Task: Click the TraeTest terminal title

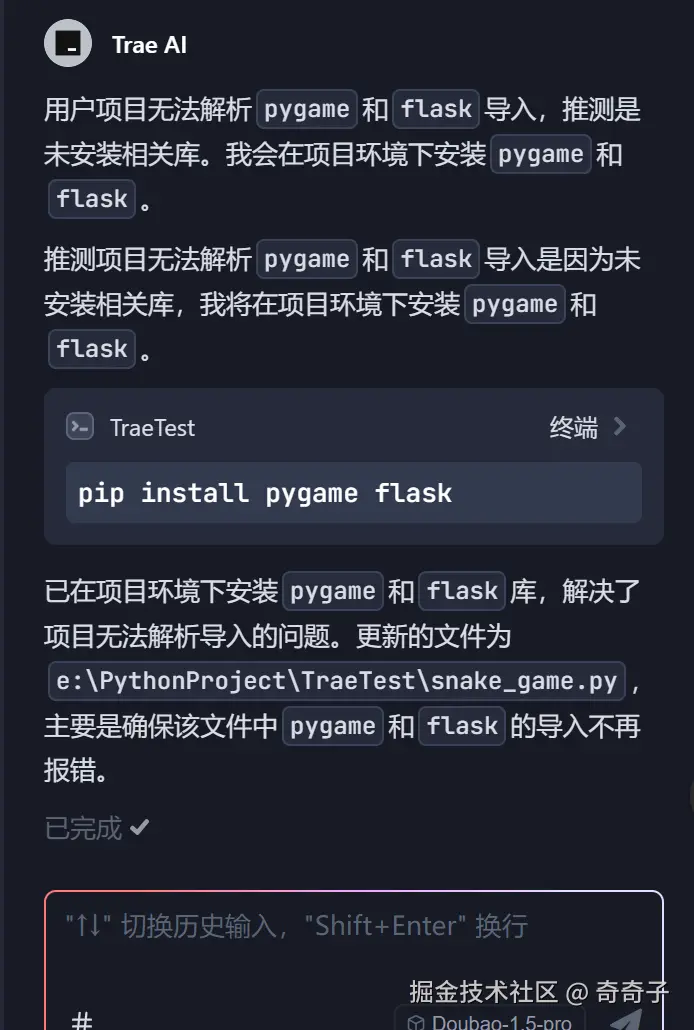Action: coord(152,428)
